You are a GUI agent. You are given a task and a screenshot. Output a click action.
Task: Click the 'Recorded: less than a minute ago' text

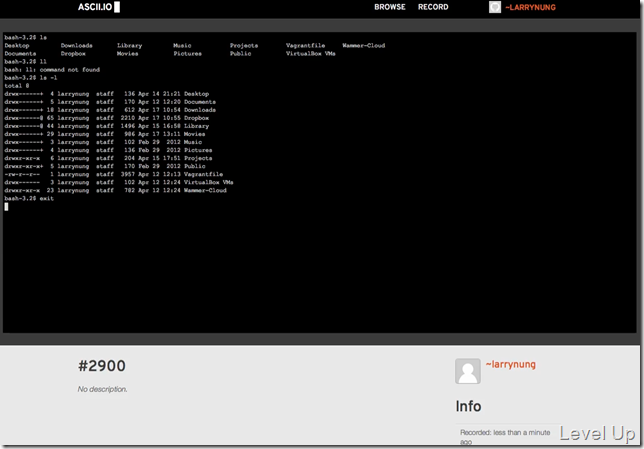(x=505, y=437)
